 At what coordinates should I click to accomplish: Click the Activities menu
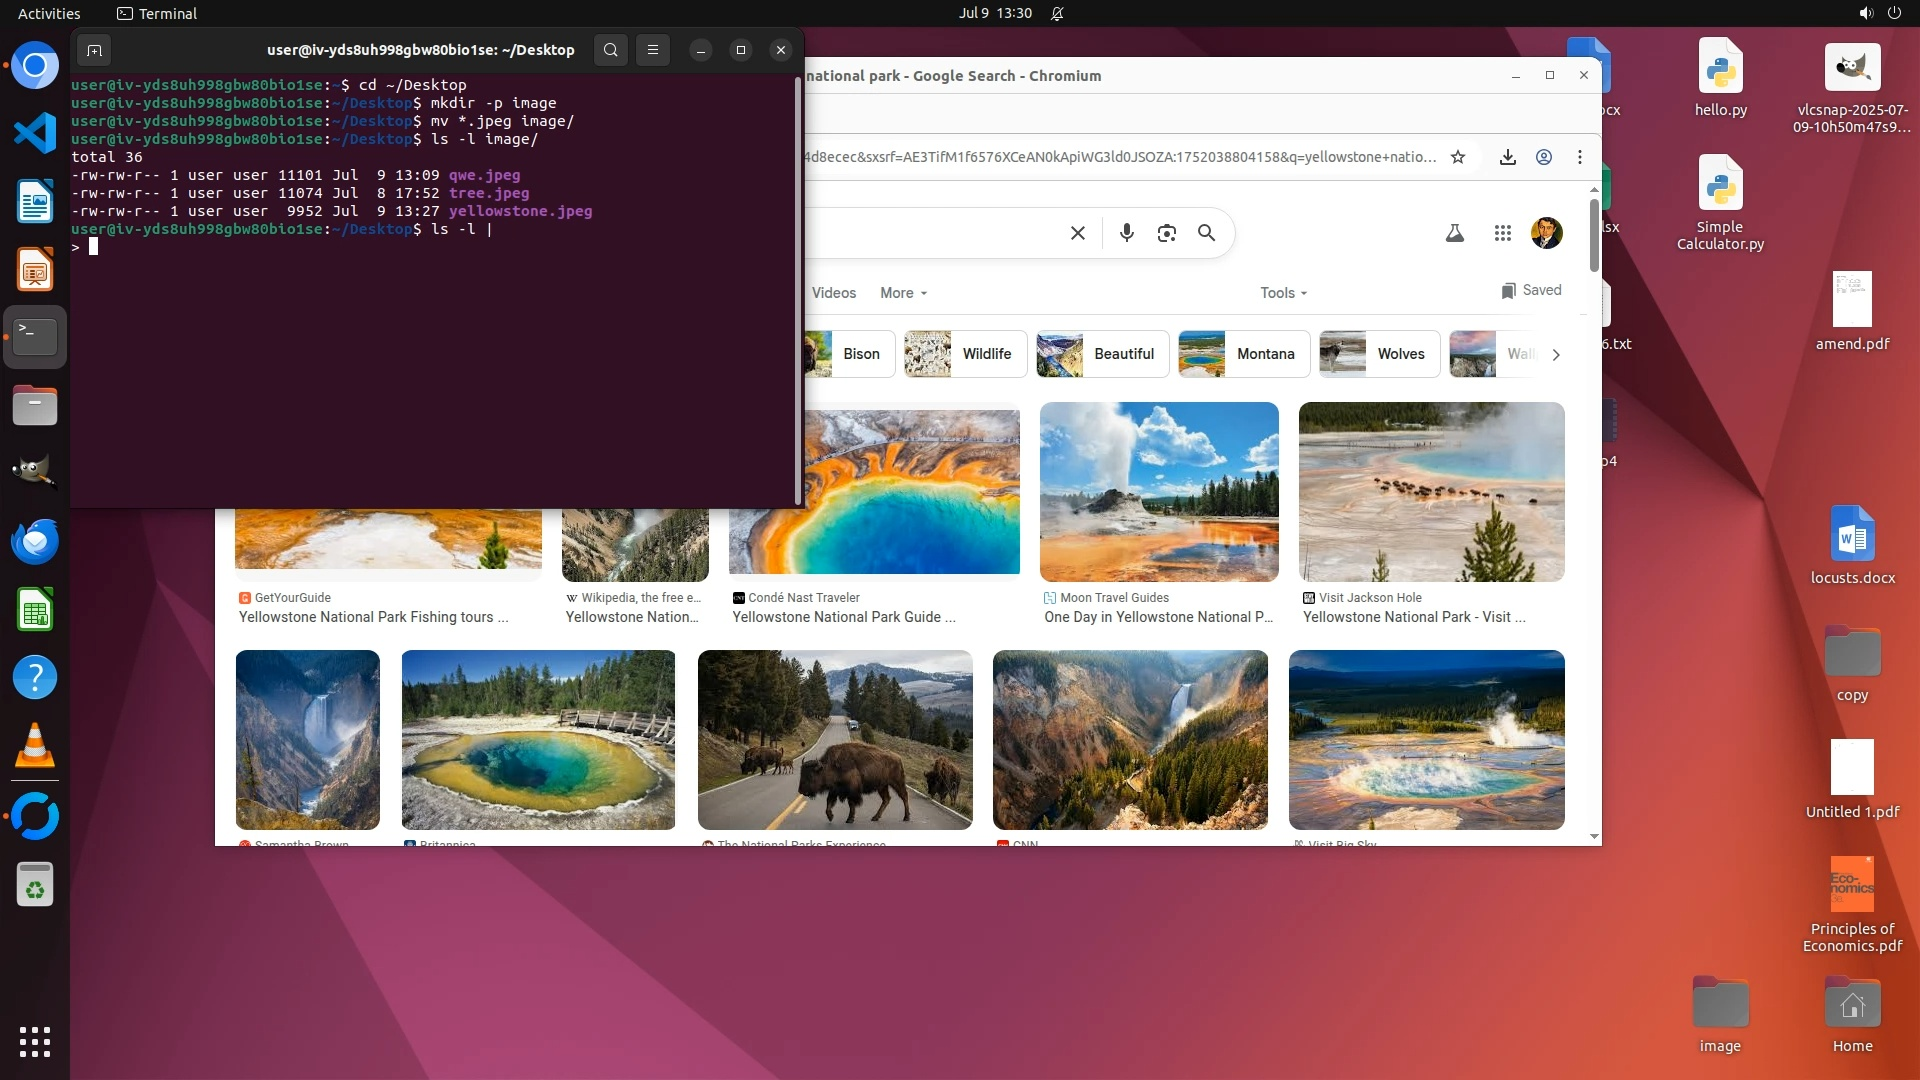pyautogui.click(x=49, y=13)
